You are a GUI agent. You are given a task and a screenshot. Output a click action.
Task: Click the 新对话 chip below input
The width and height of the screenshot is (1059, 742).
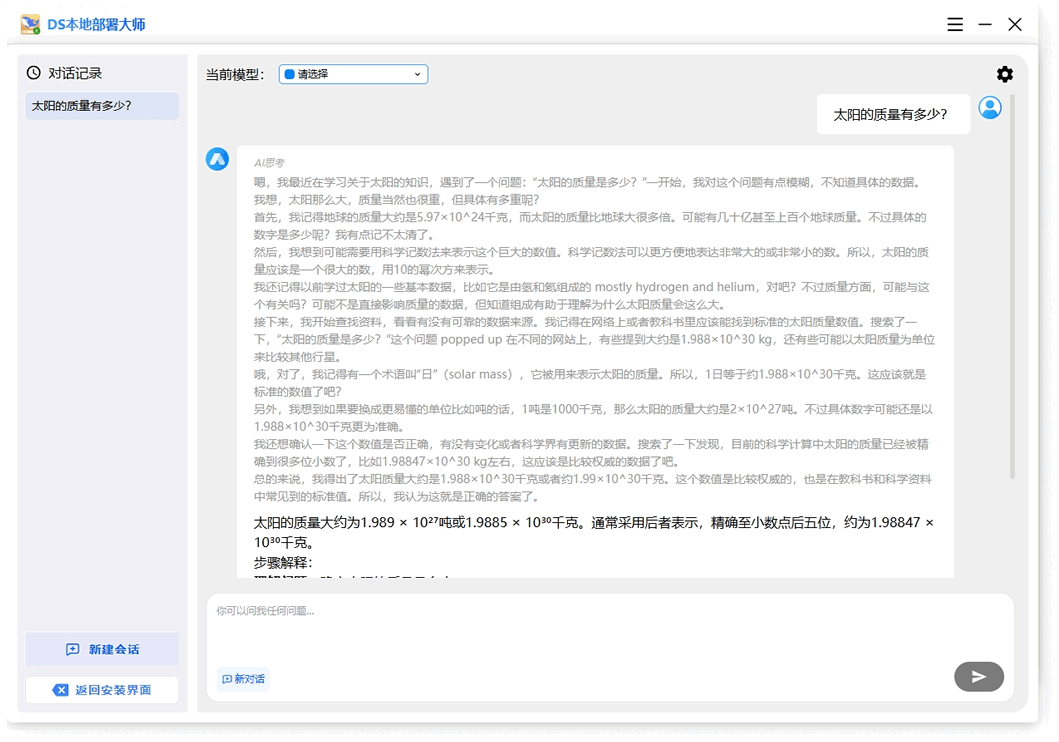(x=243, y=679)
